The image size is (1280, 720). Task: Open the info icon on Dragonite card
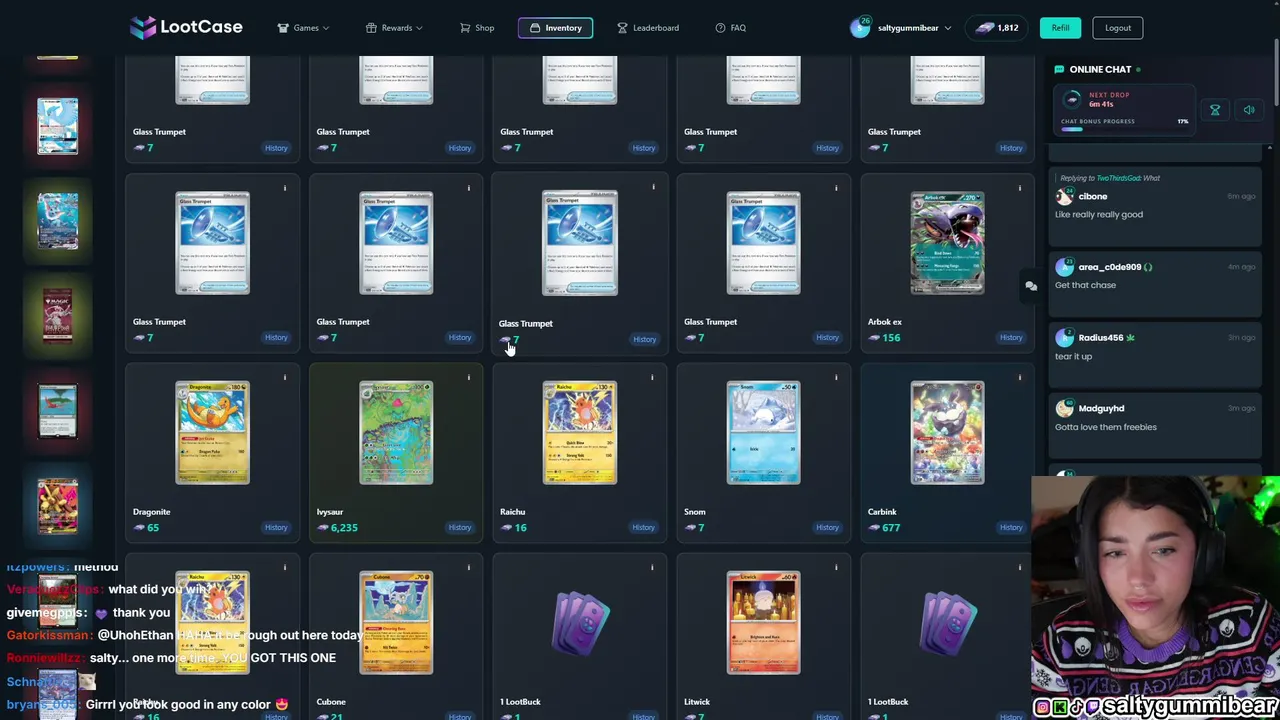tap(285, 377)
